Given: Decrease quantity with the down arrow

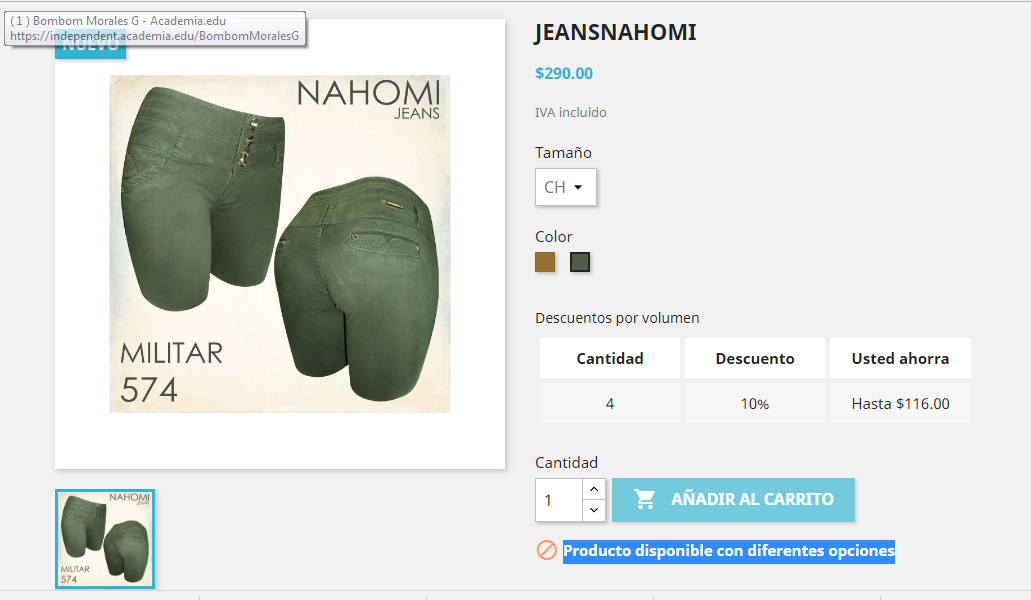Looking at the screenshot, I should [x=594, y=510].
